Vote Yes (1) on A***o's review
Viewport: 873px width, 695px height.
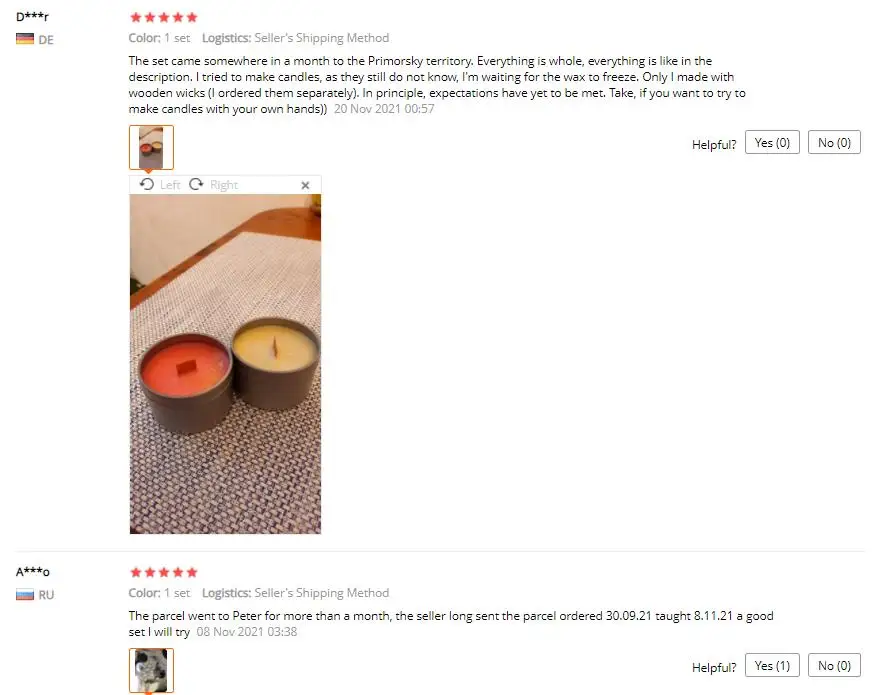click(772, 665)
